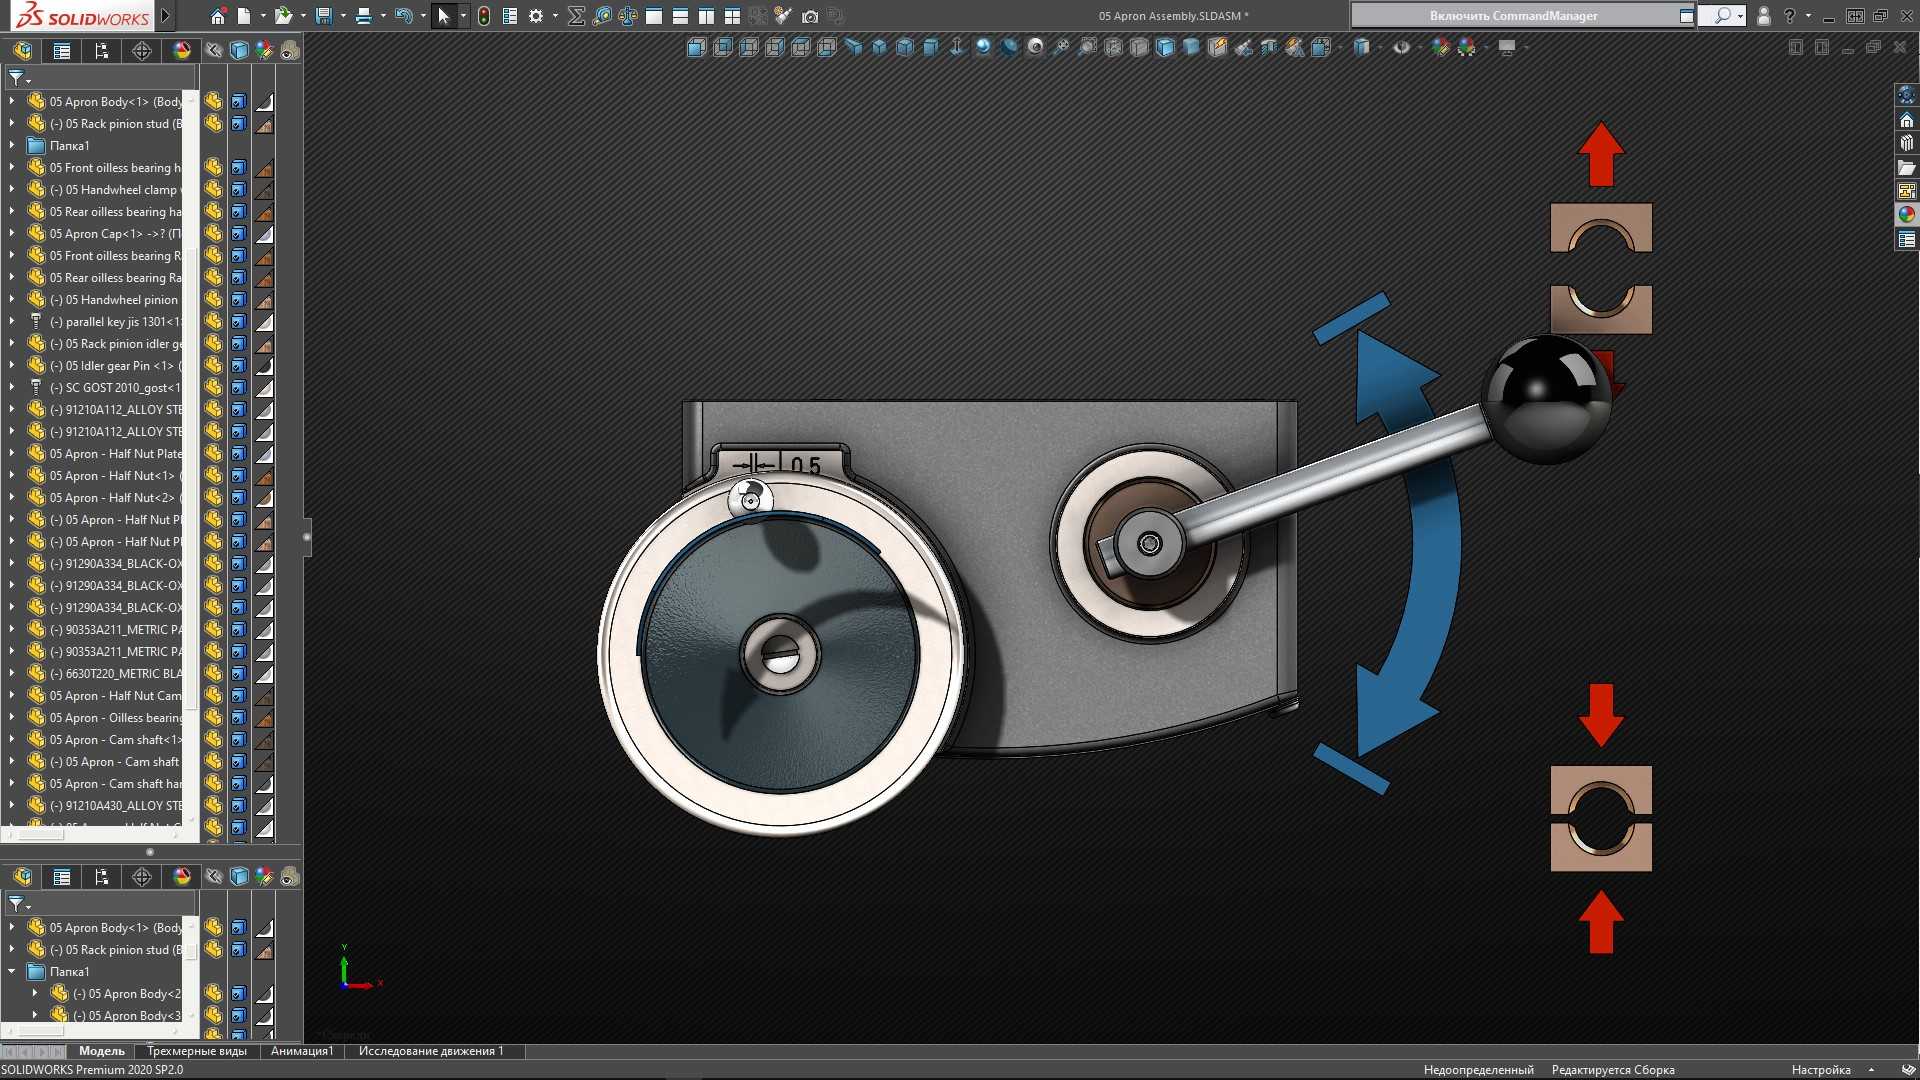
Task: Open the dropdown arrow next to Undo
Action: click(x=423, y=16)
